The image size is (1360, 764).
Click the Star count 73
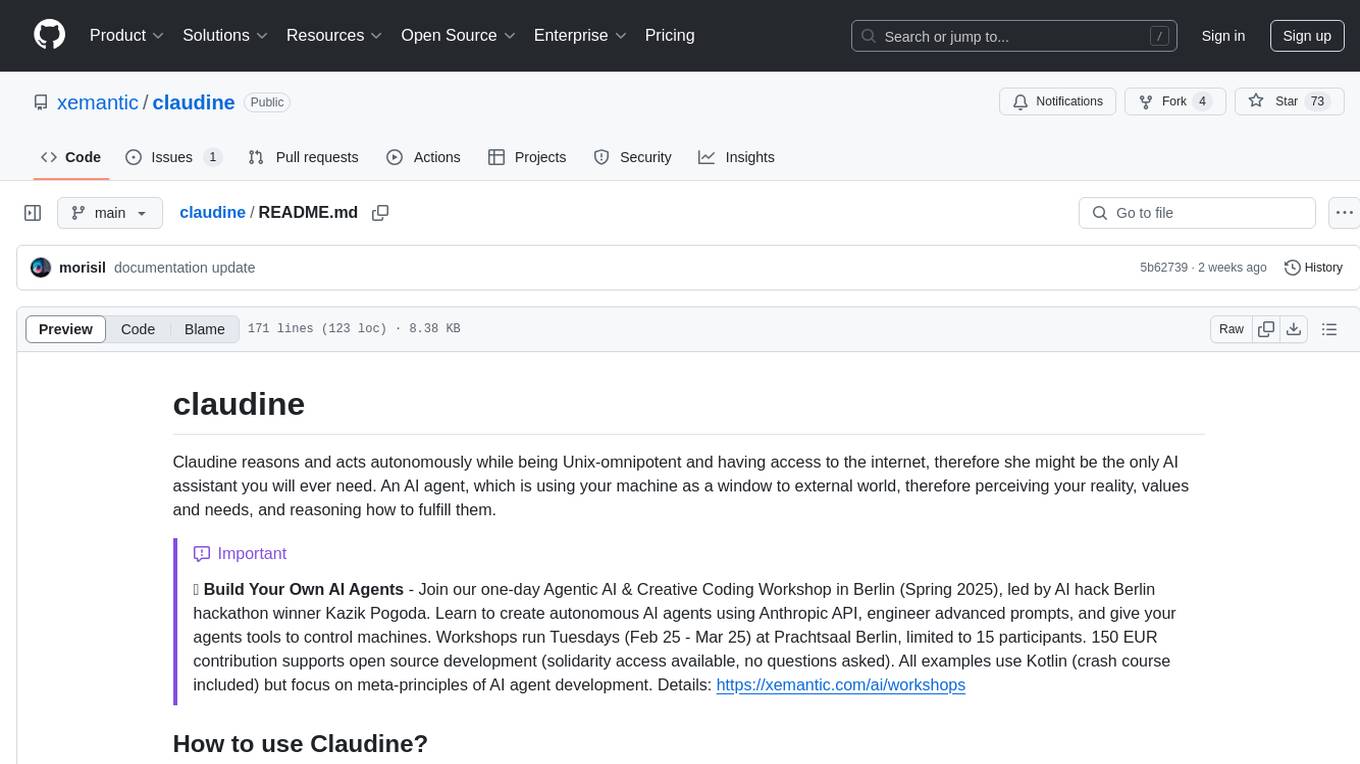[1318, 101]
